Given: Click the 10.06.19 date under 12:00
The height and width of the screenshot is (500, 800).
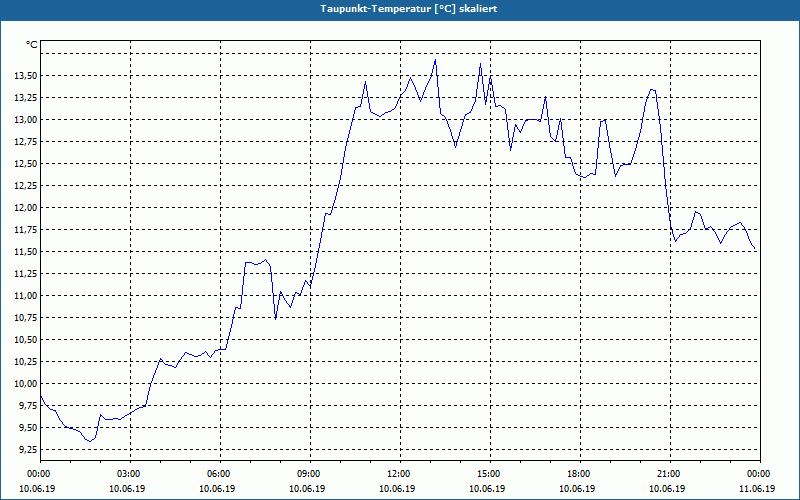Looking at the screenshot, I should click(397, 488).
